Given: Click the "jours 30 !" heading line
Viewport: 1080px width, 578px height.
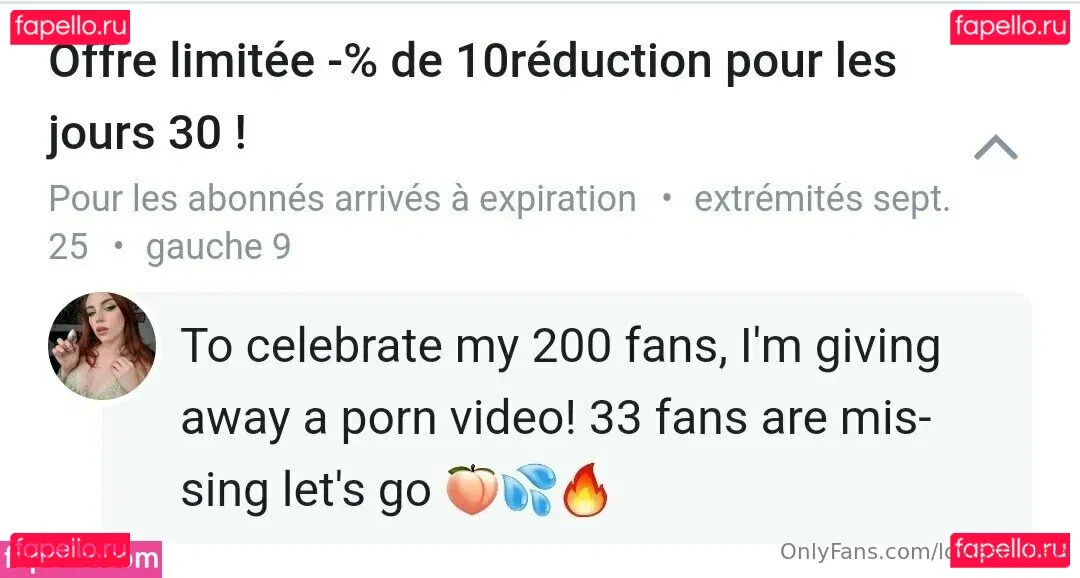Looking at the screenshot, I should pos(146,133).
